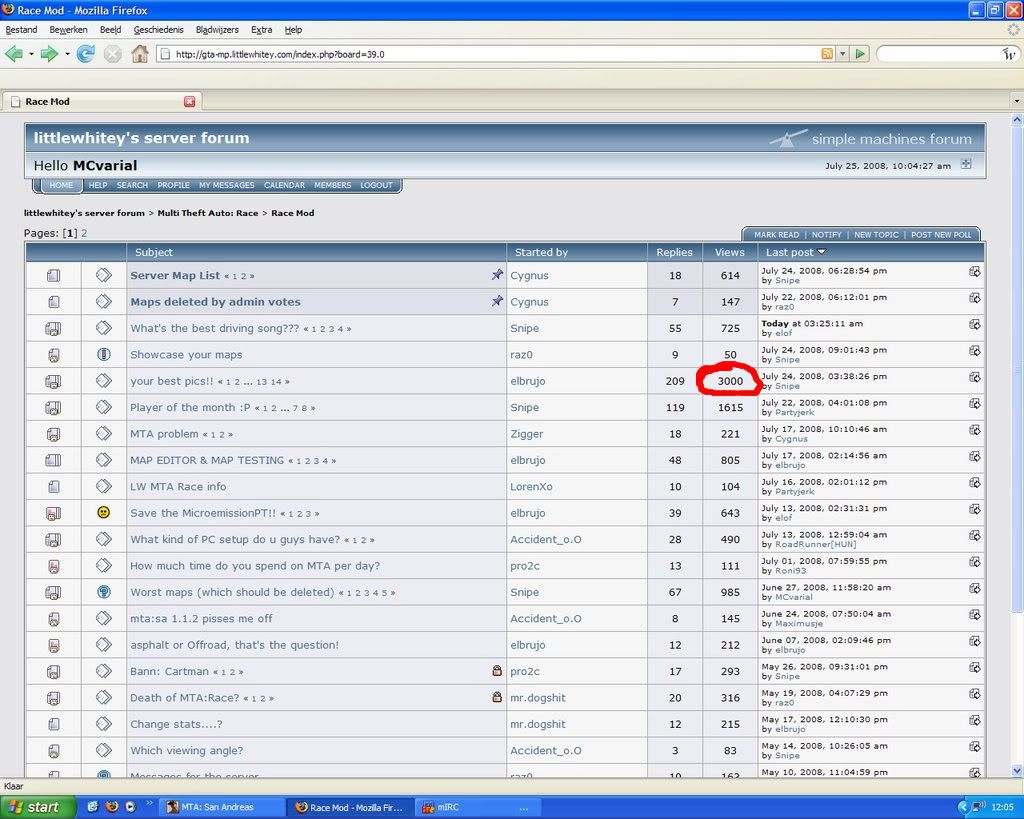Image resolution: width=1024 pixels, height=819 pixels.
Task: Open the HOME forum tab
Action: coord(61,185)
